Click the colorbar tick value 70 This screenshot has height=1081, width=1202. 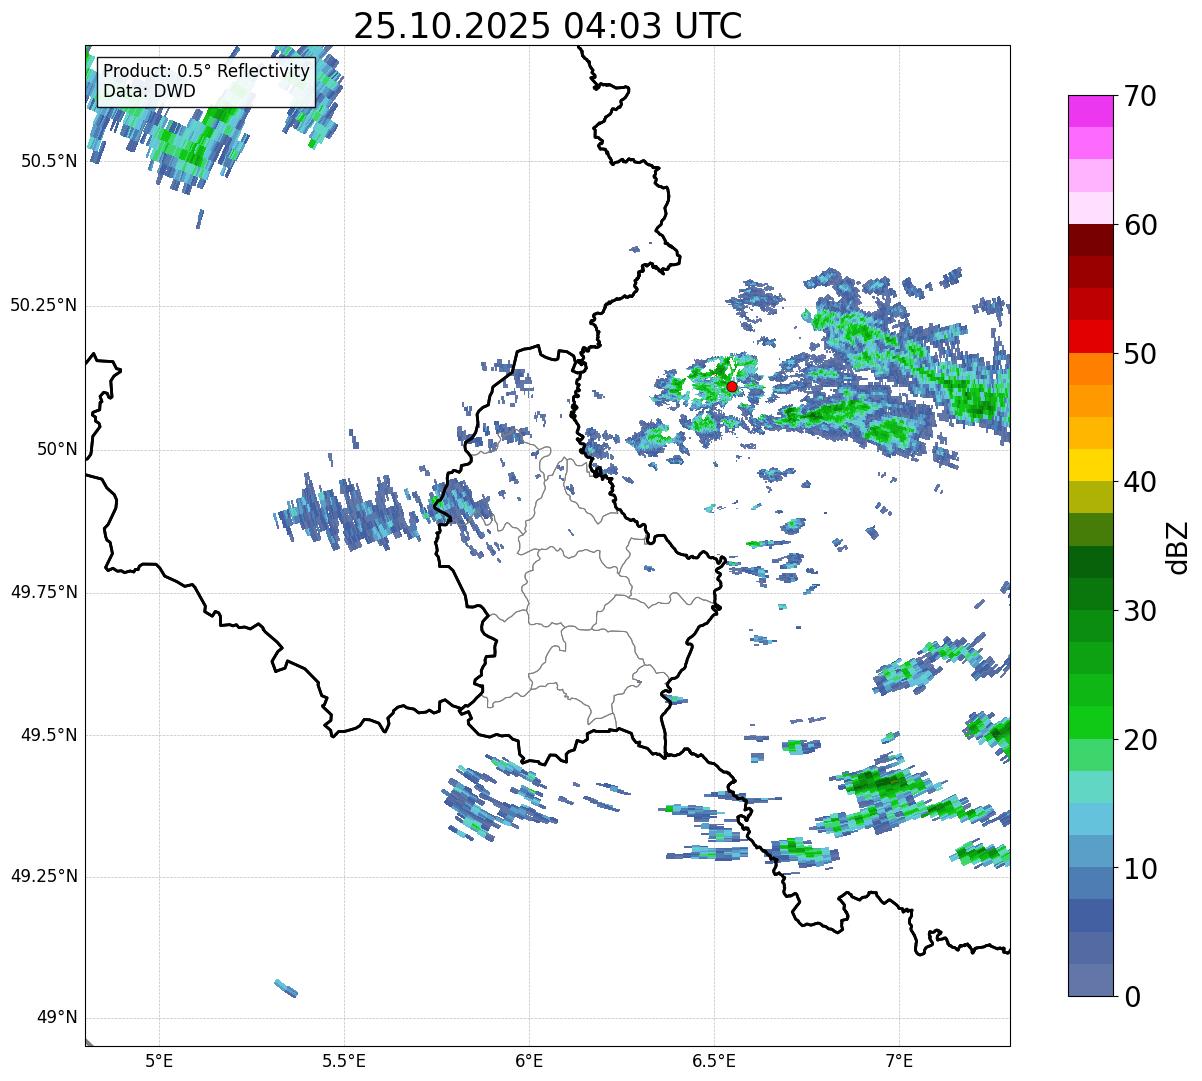(1139, 96)
